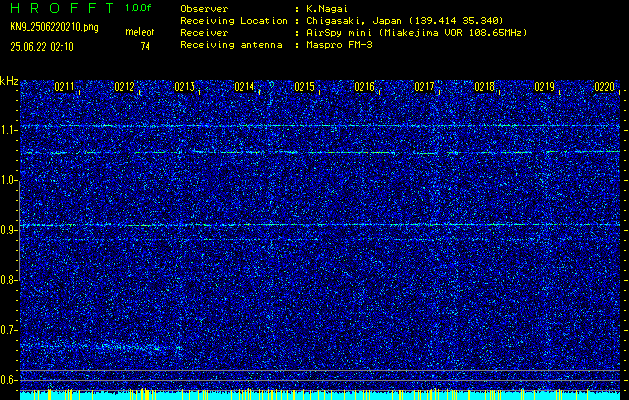Click the faint meteor echo trace near 0.67 kHz

tap(100, 347)
